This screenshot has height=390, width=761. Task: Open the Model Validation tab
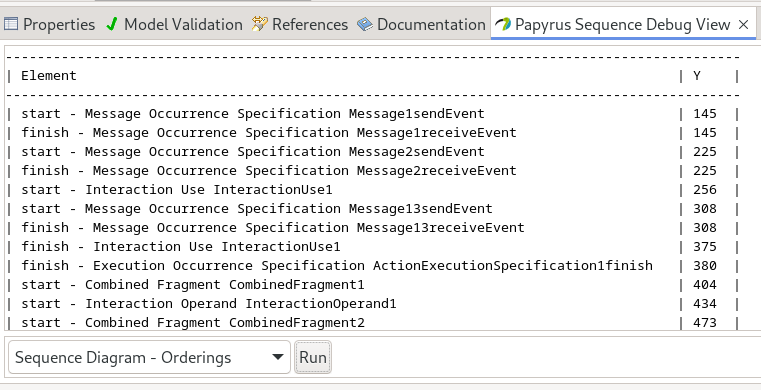[175, 24]
